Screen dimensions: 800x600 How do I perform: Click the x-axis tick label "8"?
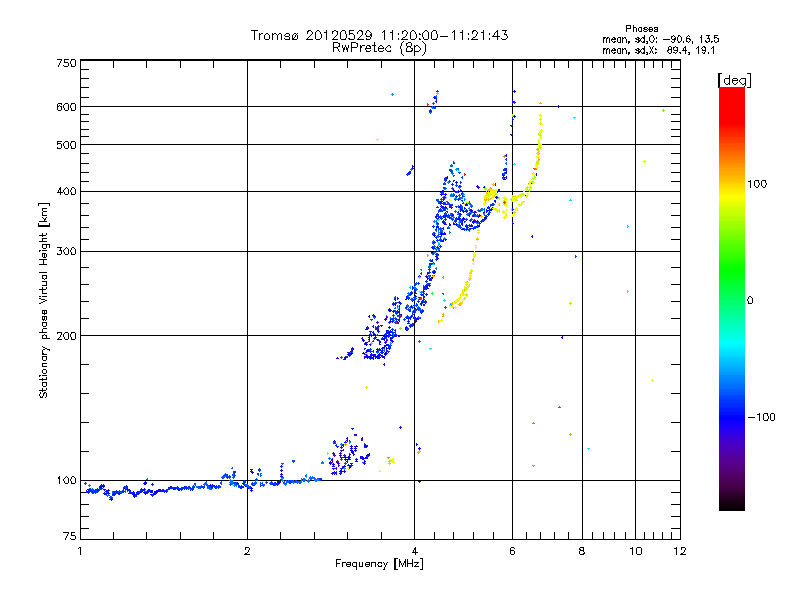tap(582, 552)
